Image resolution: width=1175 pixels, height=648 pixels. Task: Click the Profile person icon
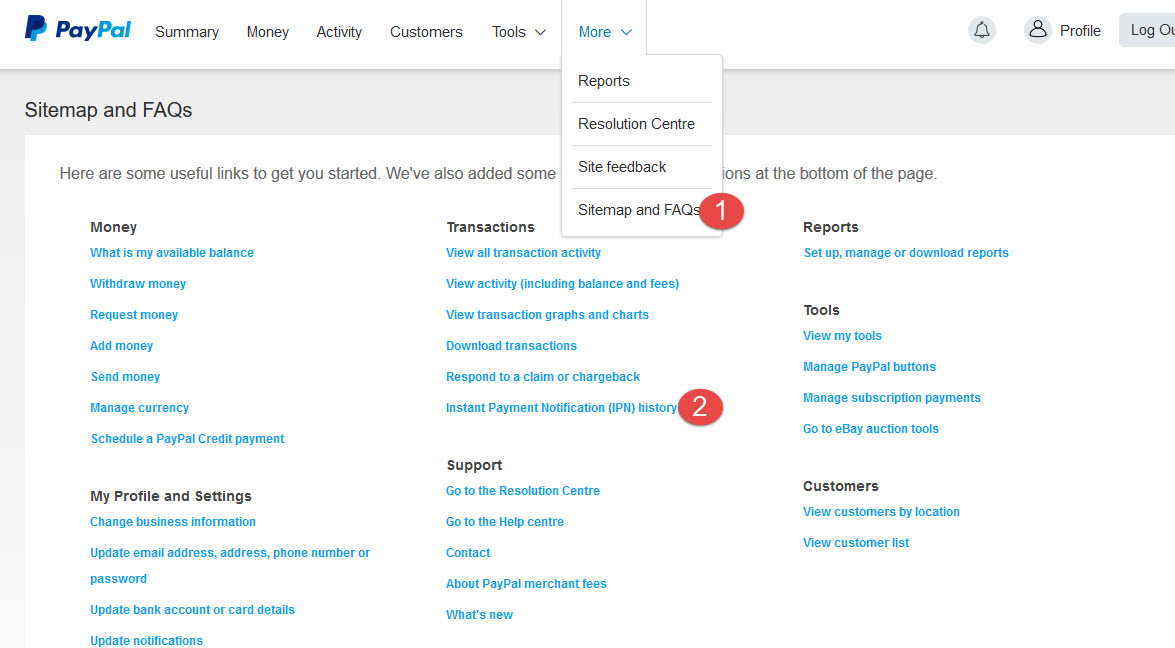[x=1037, y=30]
